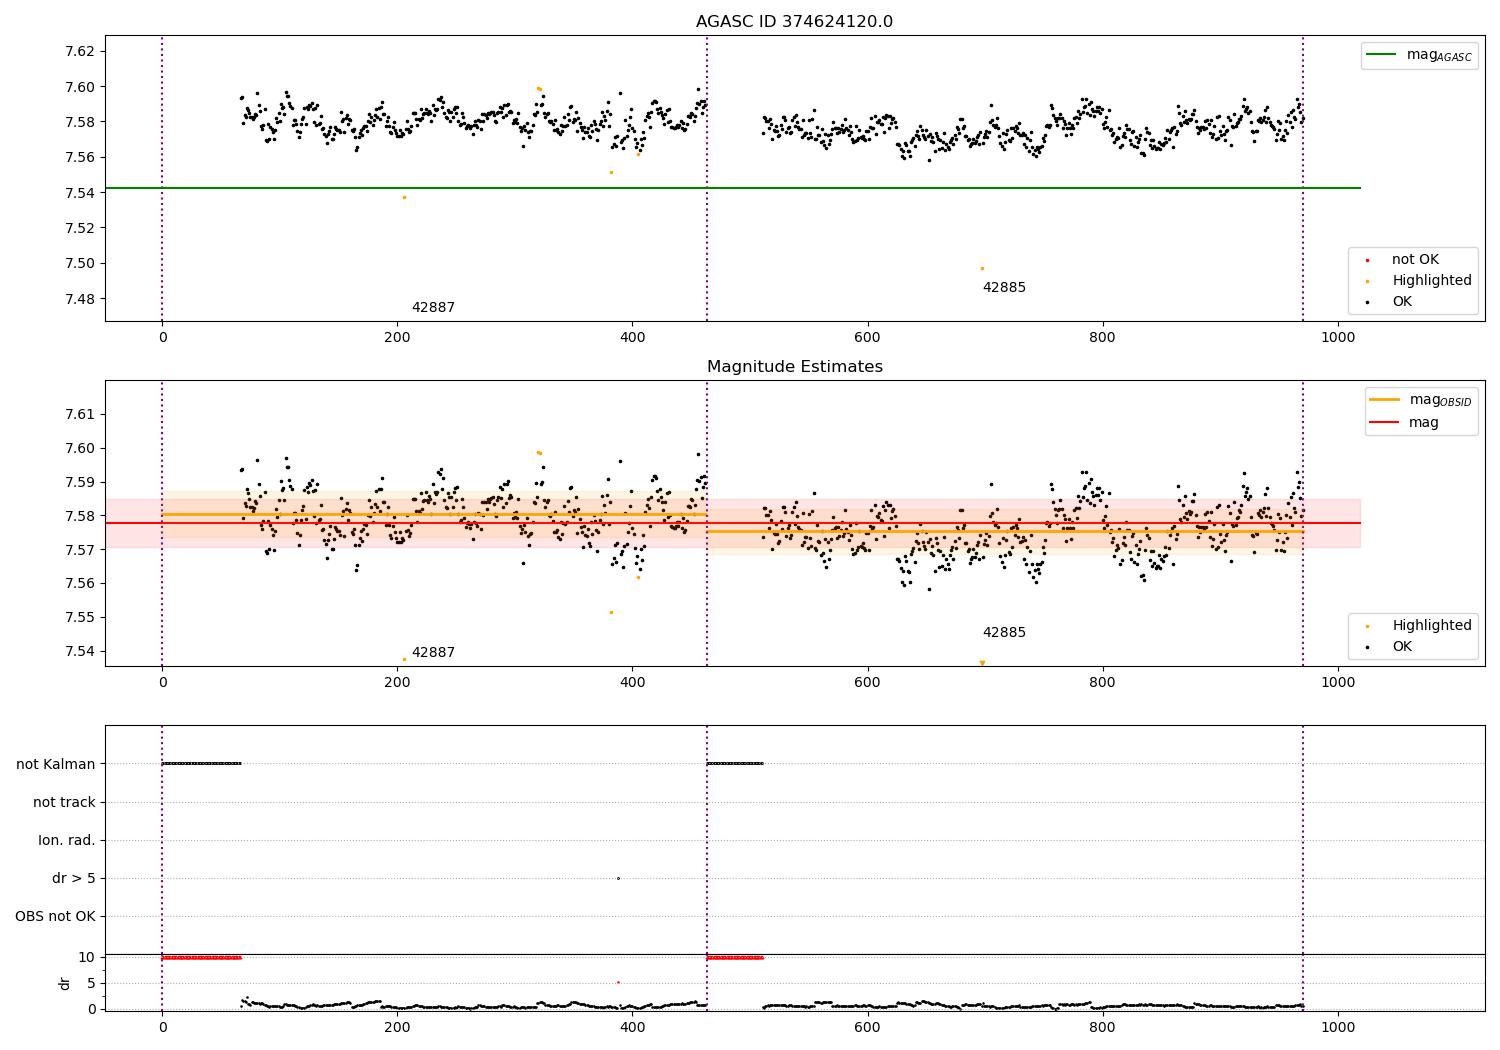1500x1050 pixels.
Task: Click y-axis tick 7.48 in top plot
Action: (78, 299)
